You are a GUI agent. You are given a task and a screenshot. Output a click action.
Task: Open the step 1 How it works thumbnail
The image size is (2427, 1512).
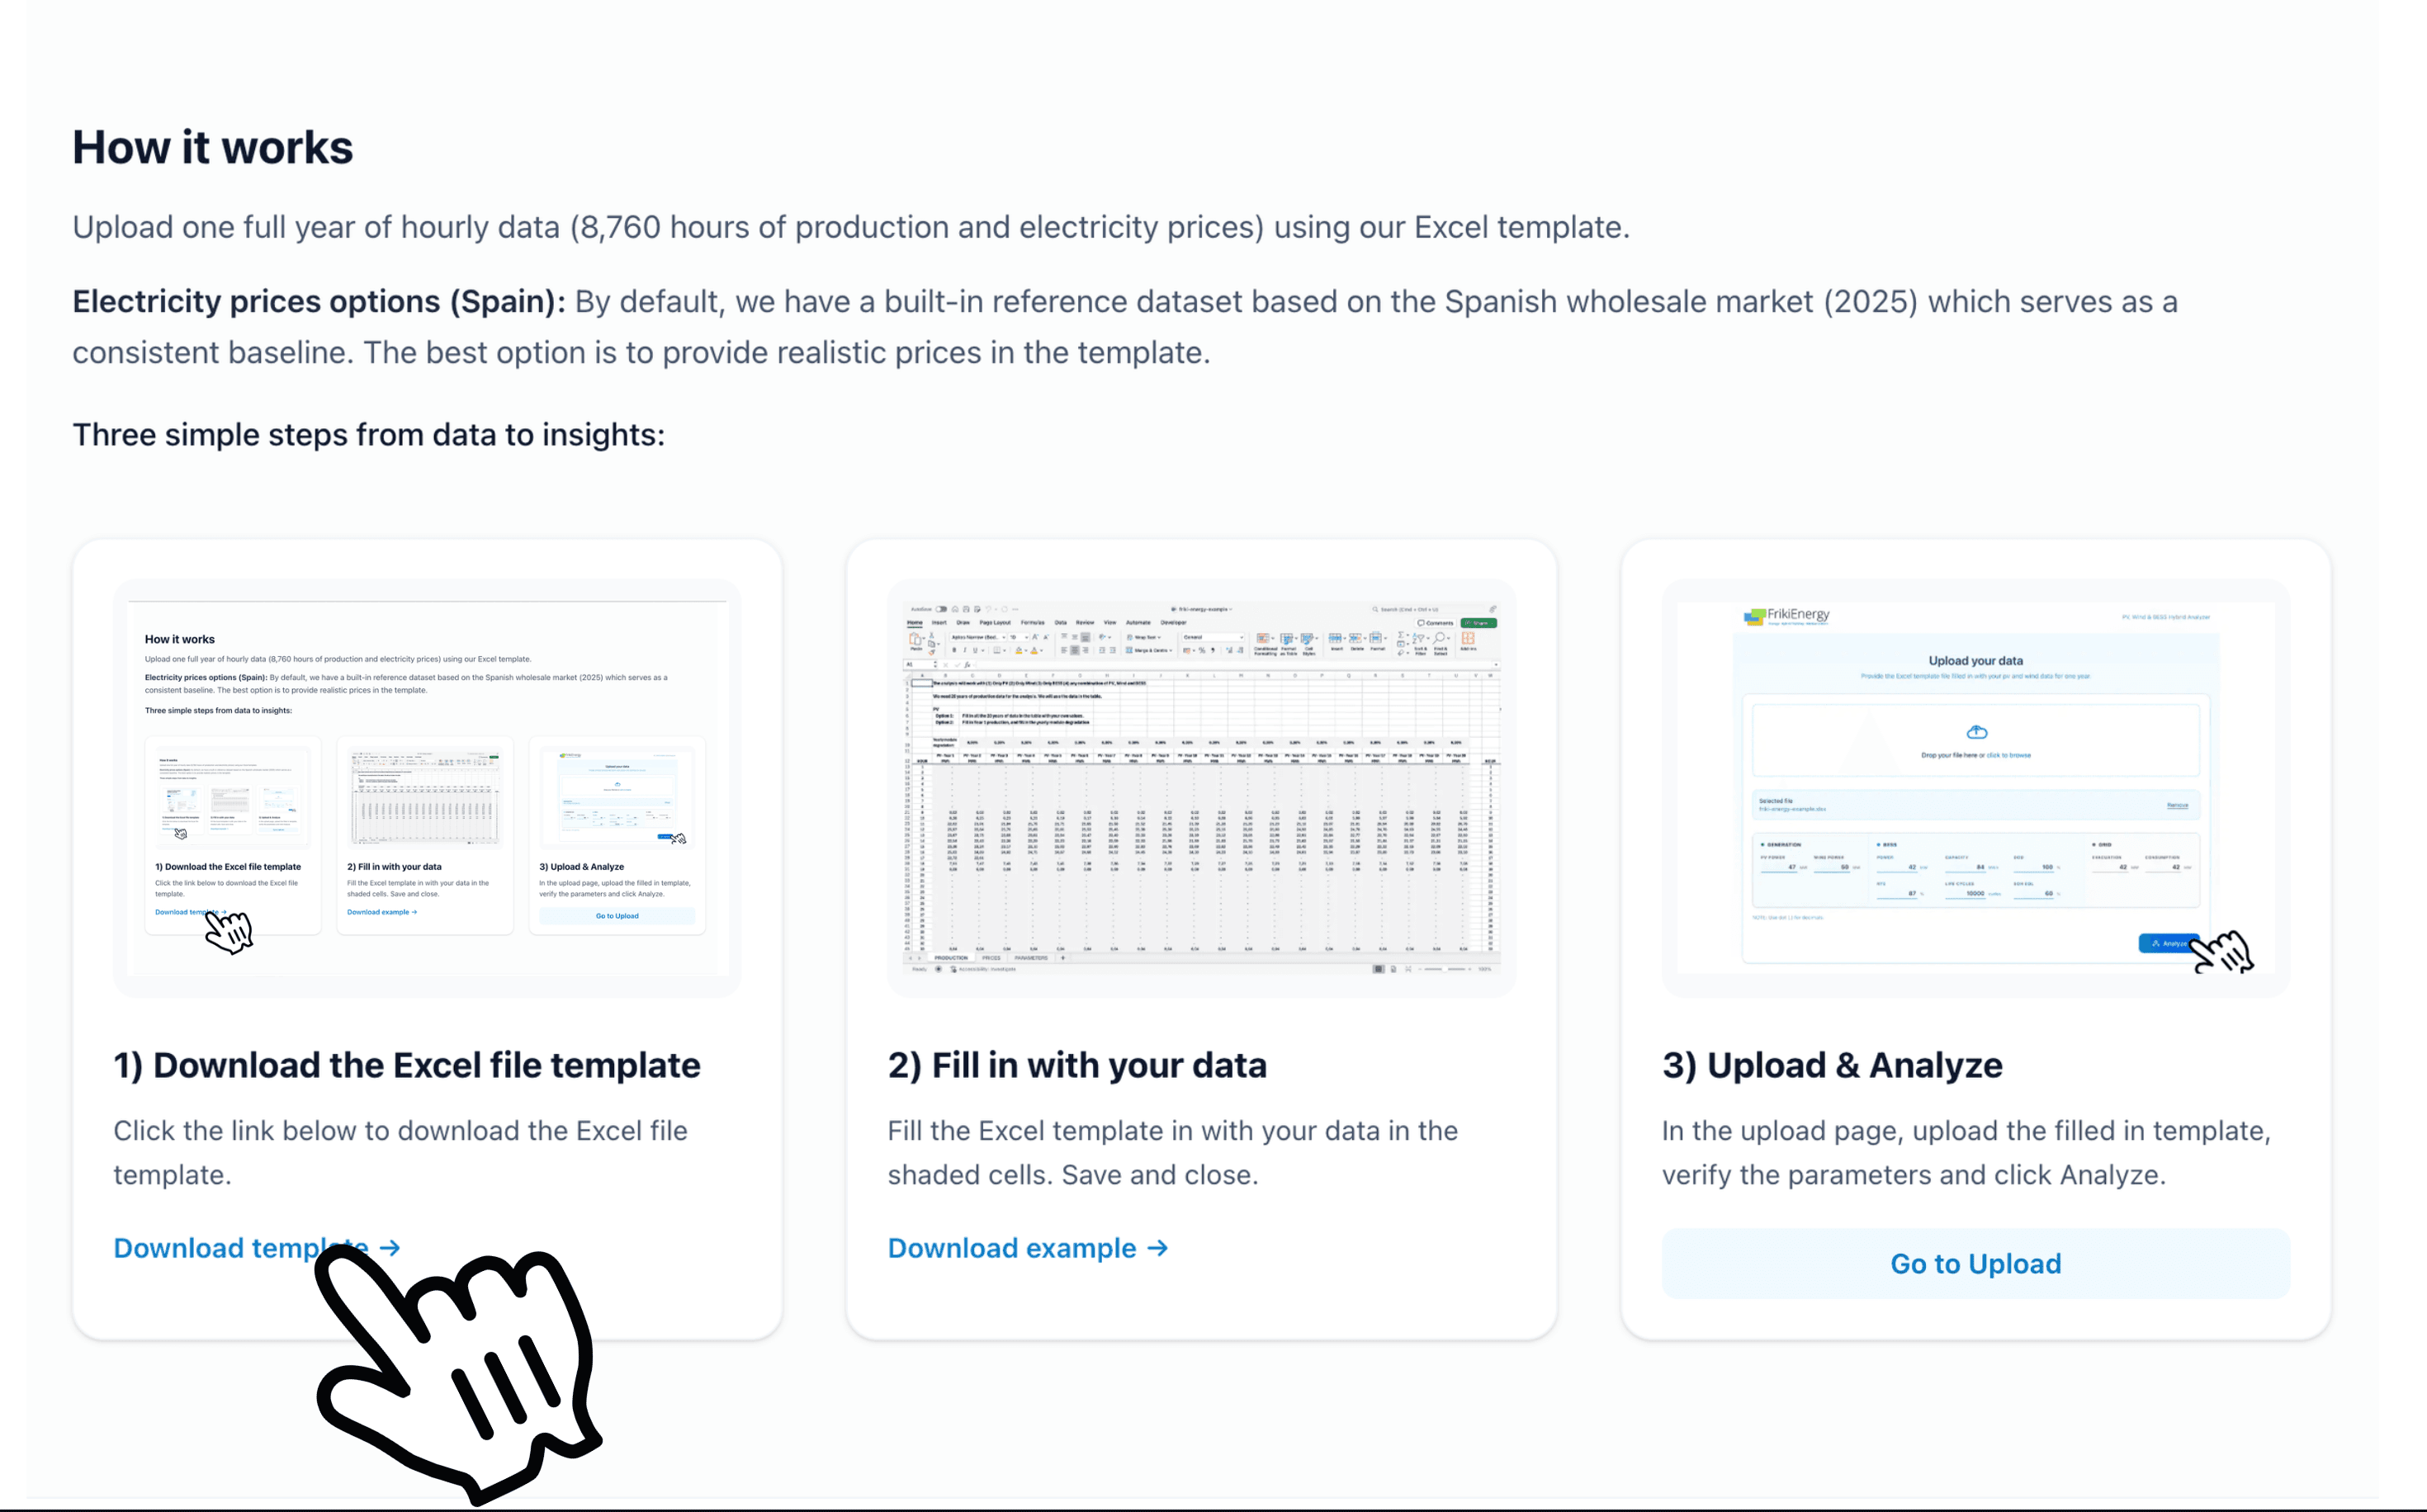[x=427, y=787]
